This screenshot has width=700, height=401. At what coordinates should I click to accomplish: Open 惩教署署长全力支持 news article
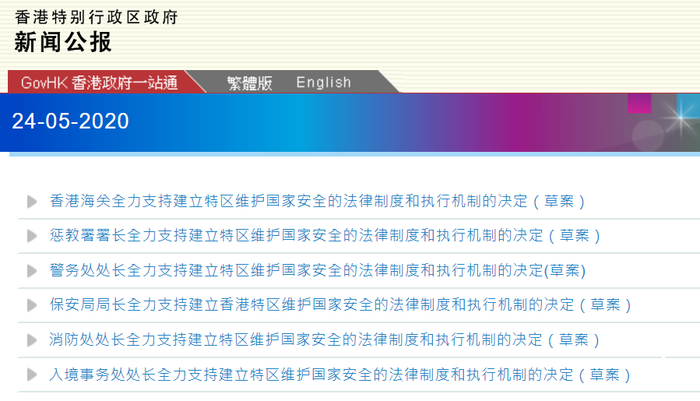(x=325, y=236)
